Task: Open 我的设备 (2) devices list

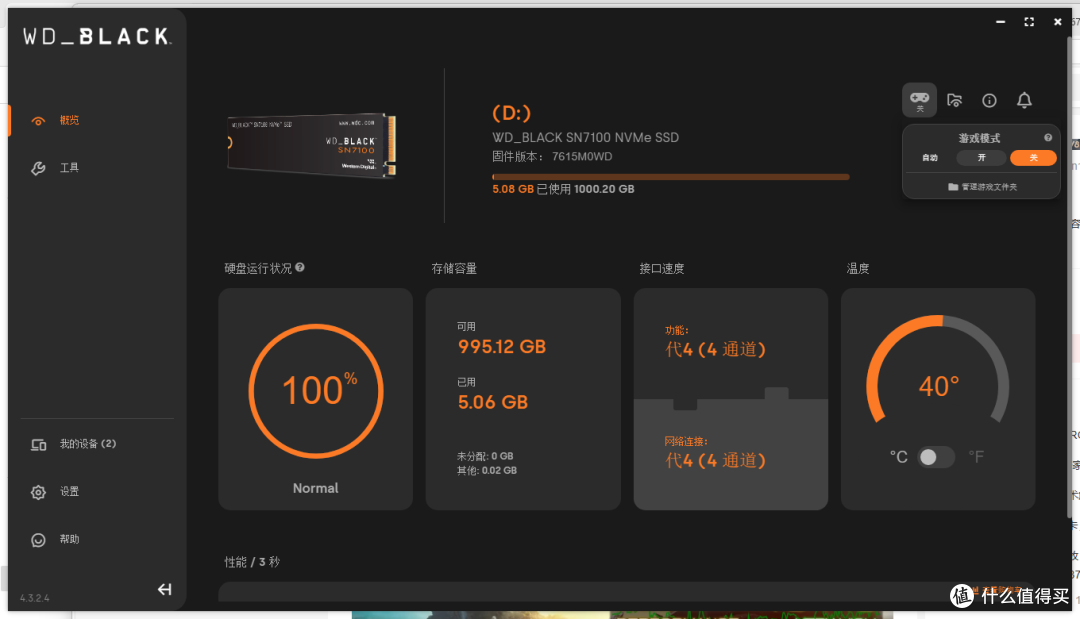Action: 87,444
